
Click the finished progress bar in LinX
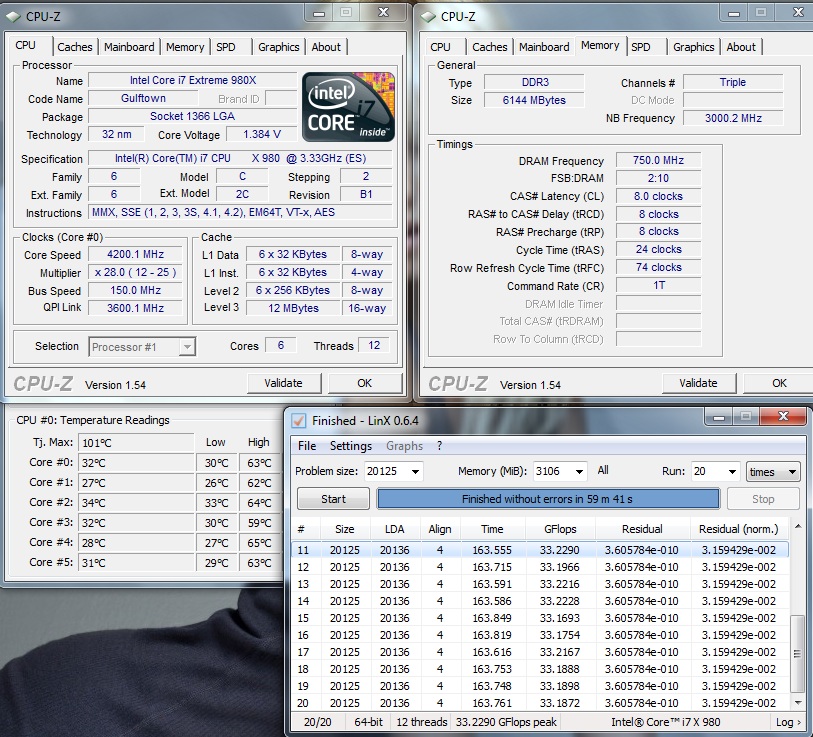(548, 499)
